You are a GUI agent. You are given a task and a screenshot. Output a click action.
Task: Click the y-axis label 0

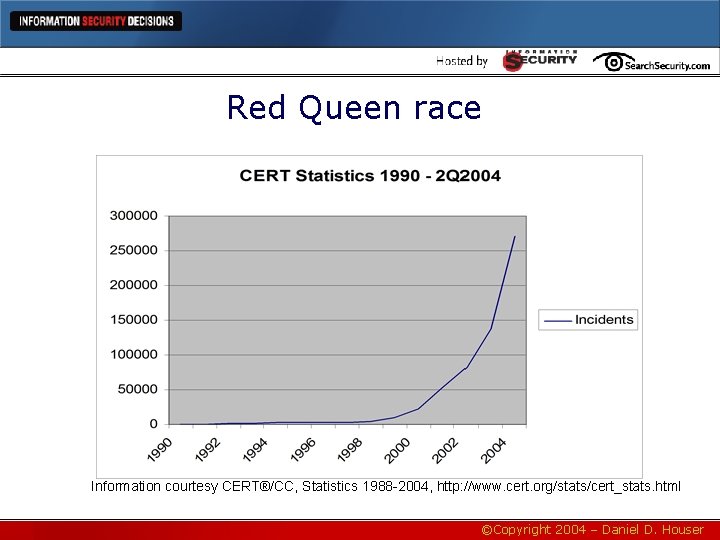153,424
